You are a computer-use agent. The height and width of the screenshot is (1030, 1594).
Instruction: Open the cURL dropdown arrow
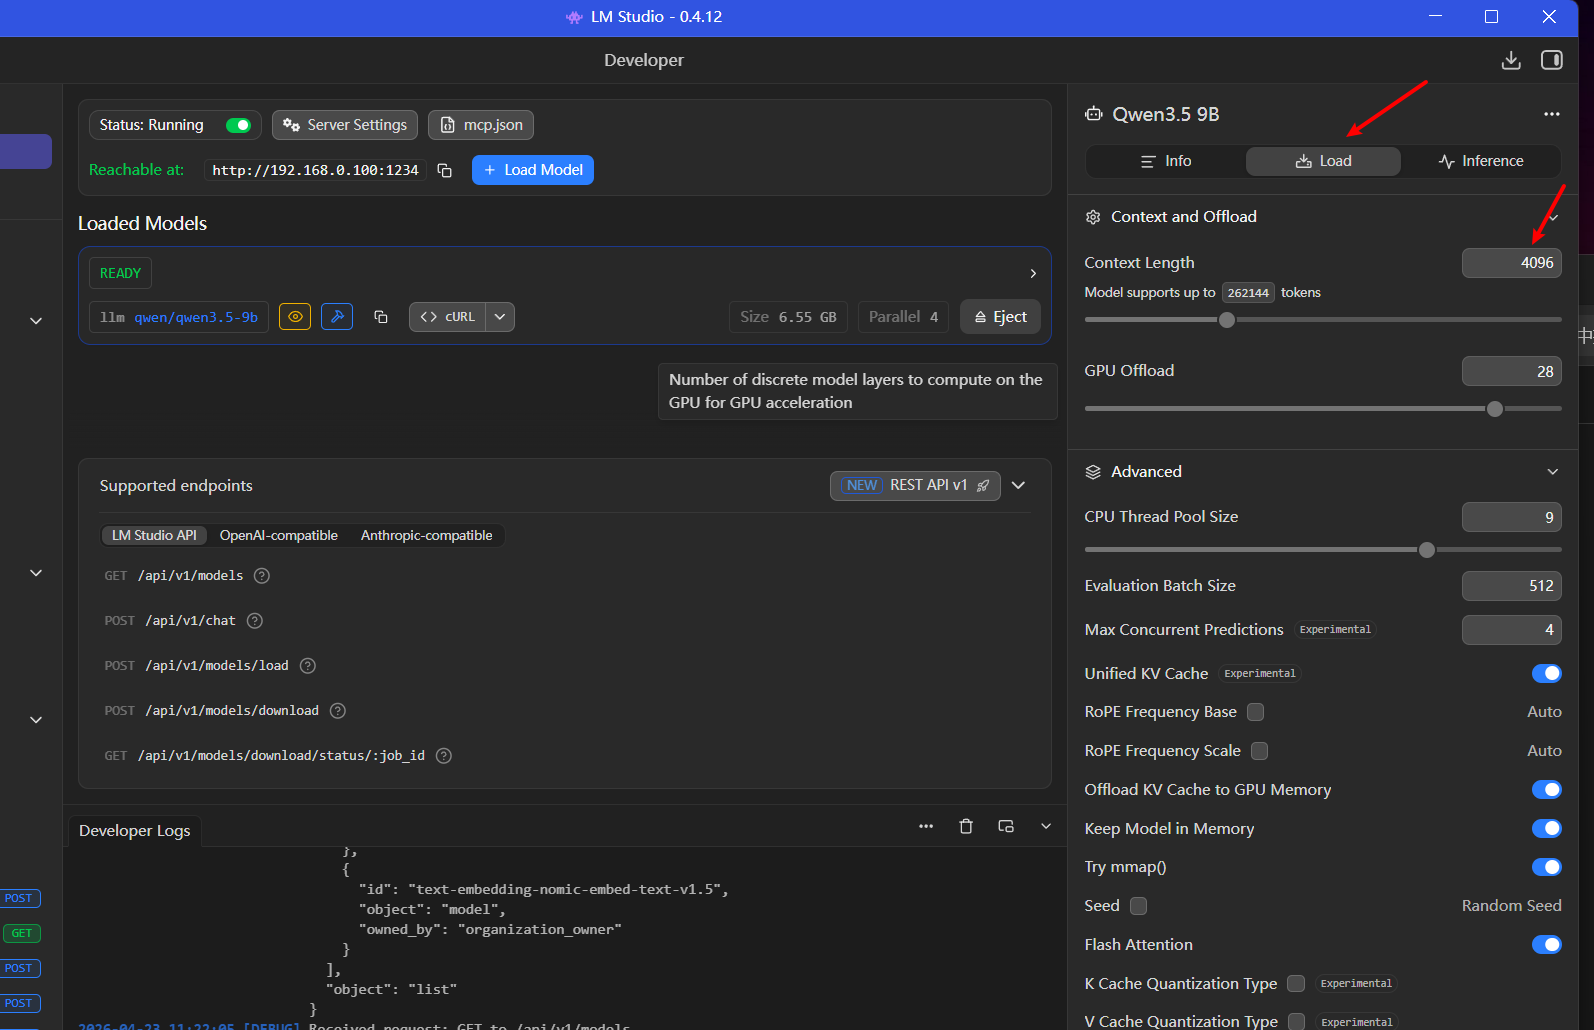(x=500, y=317)
